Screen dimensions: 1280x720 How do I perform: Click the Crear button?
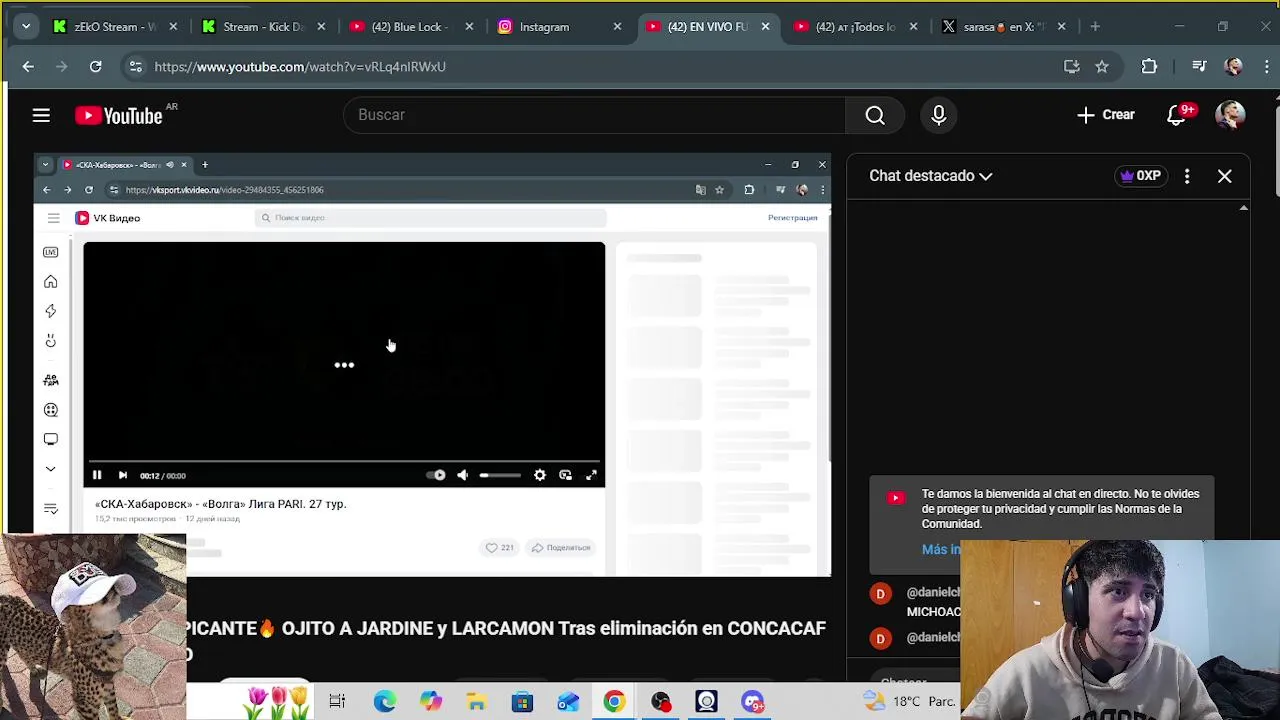pos(1105,115)
